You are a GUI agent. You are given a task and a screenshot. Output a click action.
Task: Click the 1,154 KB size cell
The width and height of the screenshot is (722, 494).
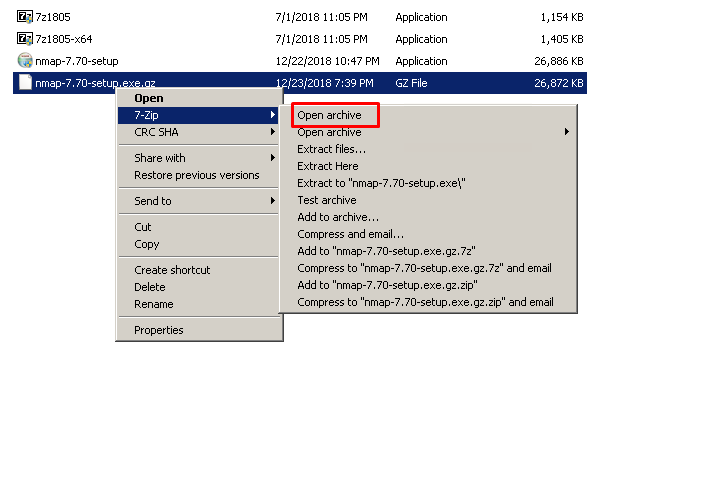point(562,17)
